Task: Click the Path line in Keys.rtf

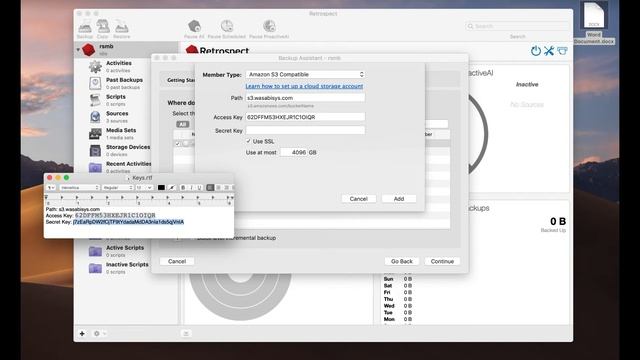Action: [73, 209]
